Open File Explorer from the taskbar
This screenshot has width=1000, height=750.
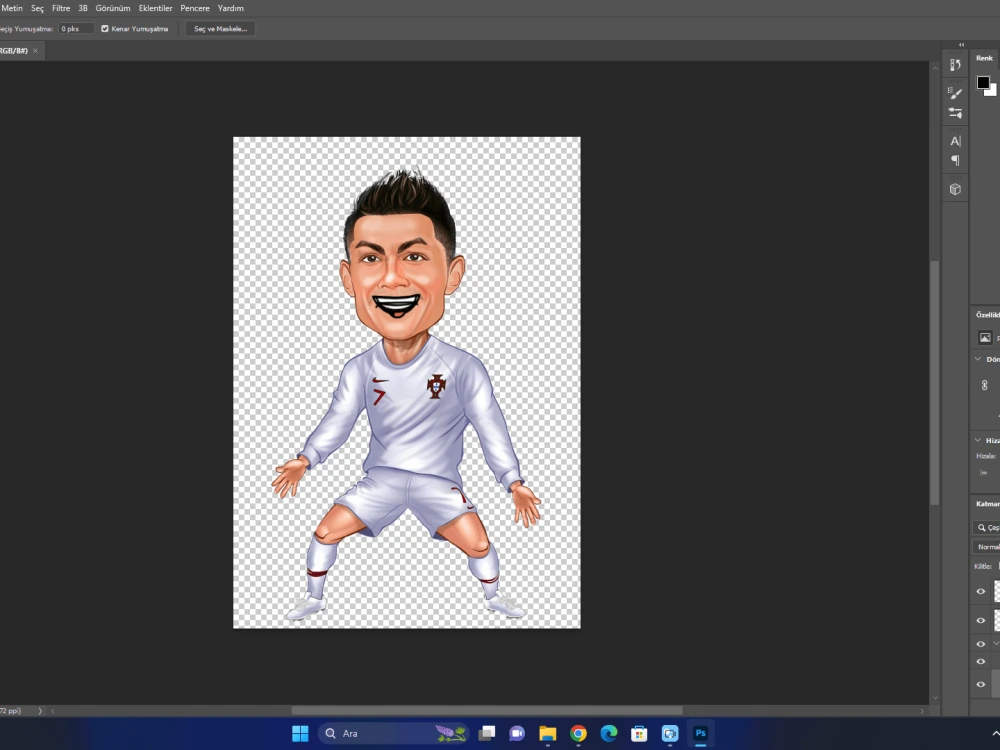547,733
